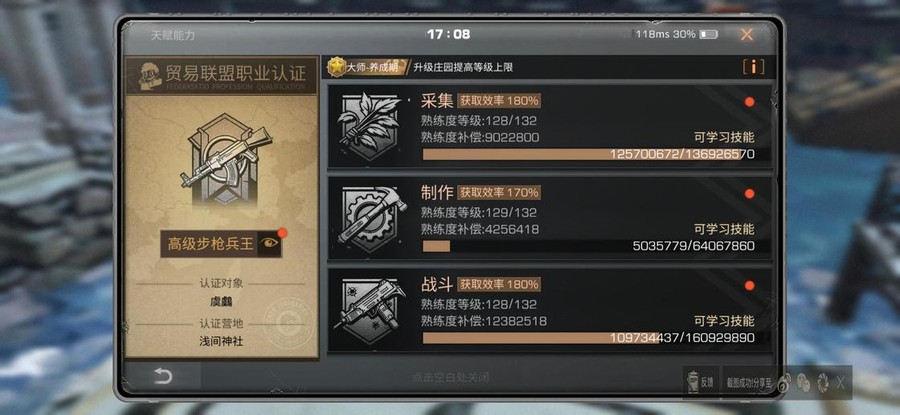Open the orange info [i] icon
Screen dimensions: 900x415
click(x=753, y=67)
